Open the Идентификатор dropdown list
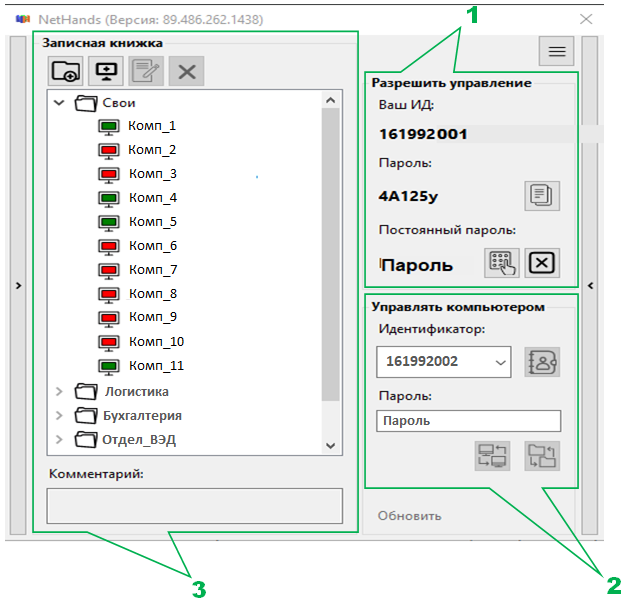The height and width of the screenshot is (610, 638). [499, 362]
